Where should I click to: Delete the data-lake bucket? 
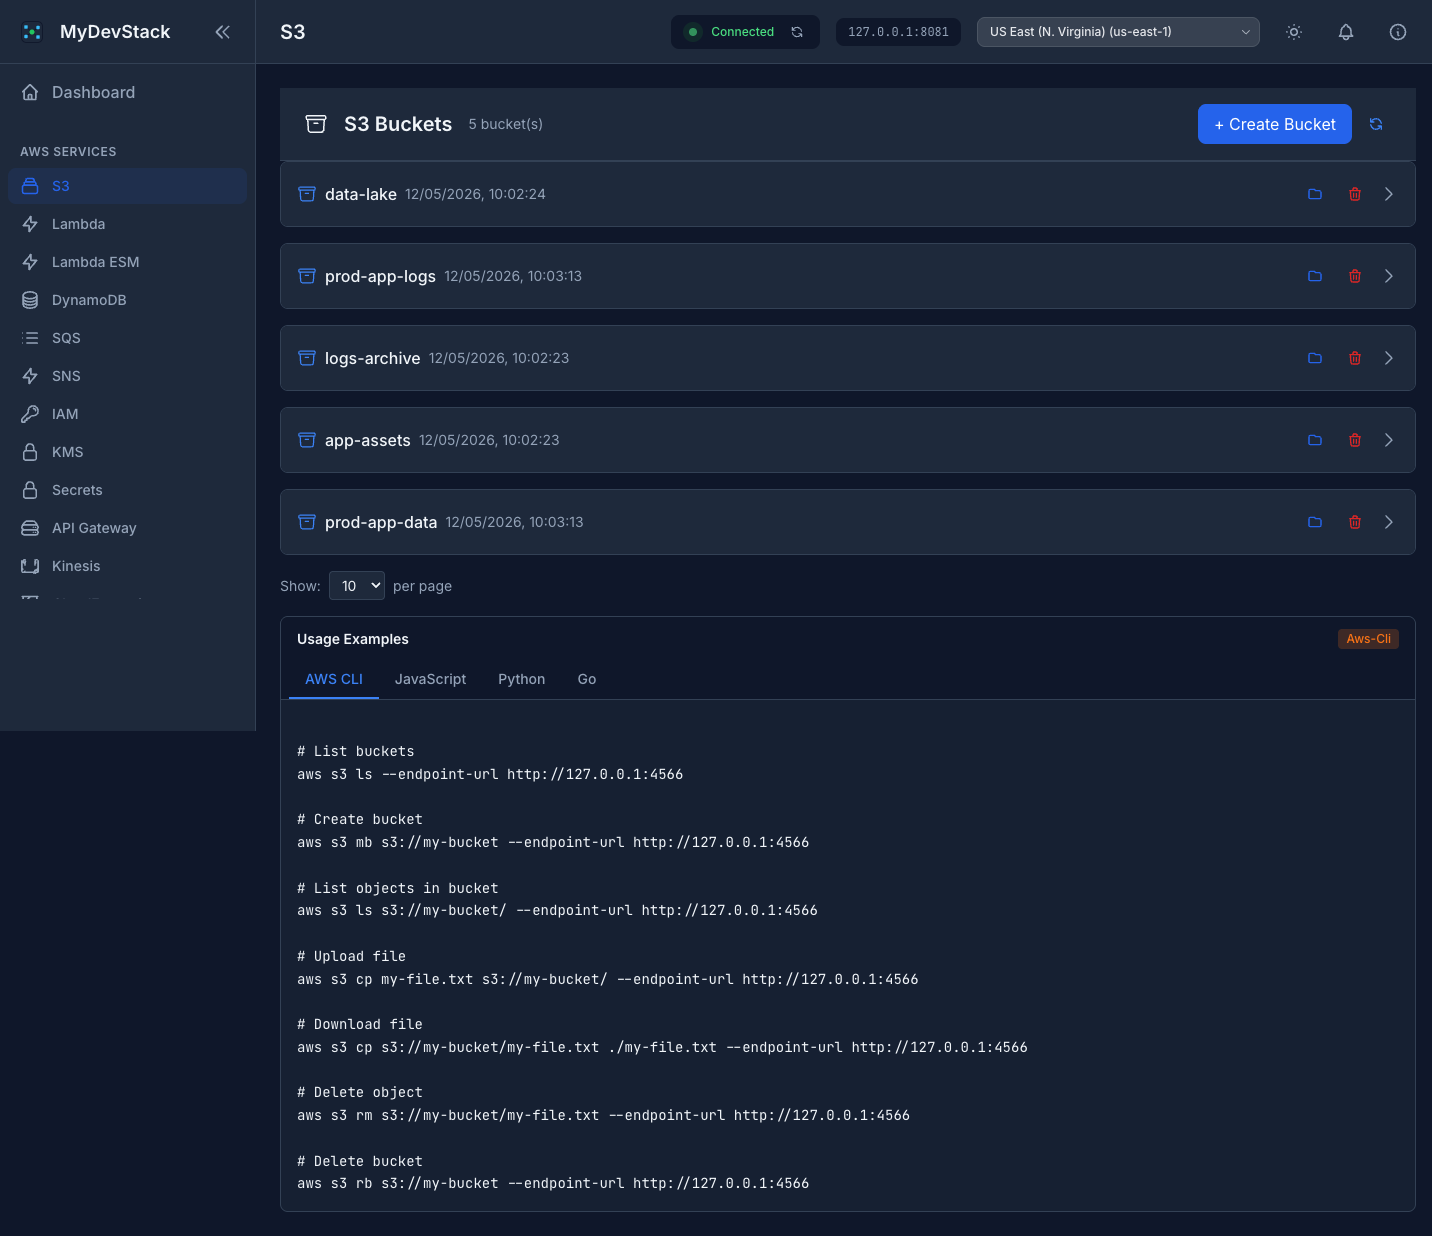pos(1355,194)
